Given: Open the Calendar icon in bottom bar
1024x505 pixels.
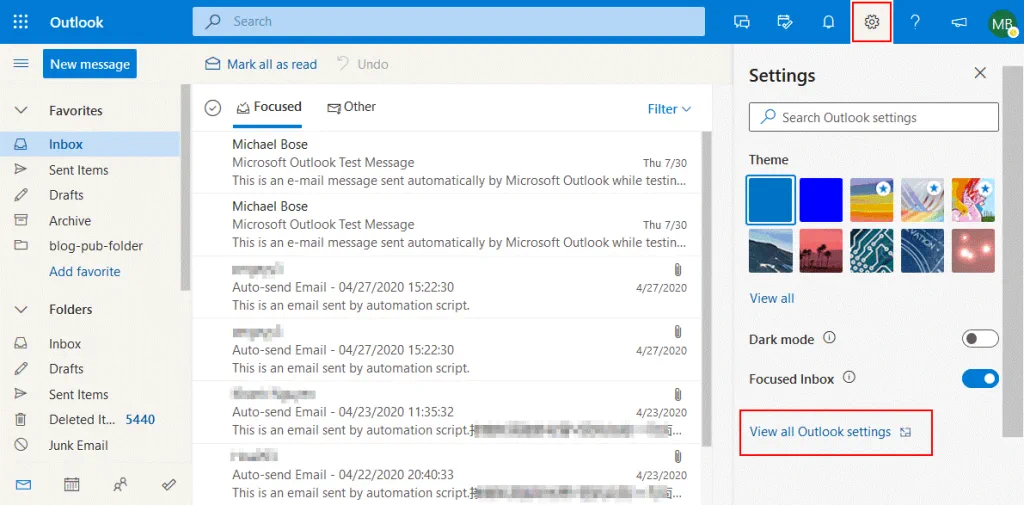Looking at the screenshot, I should [72, 484].
